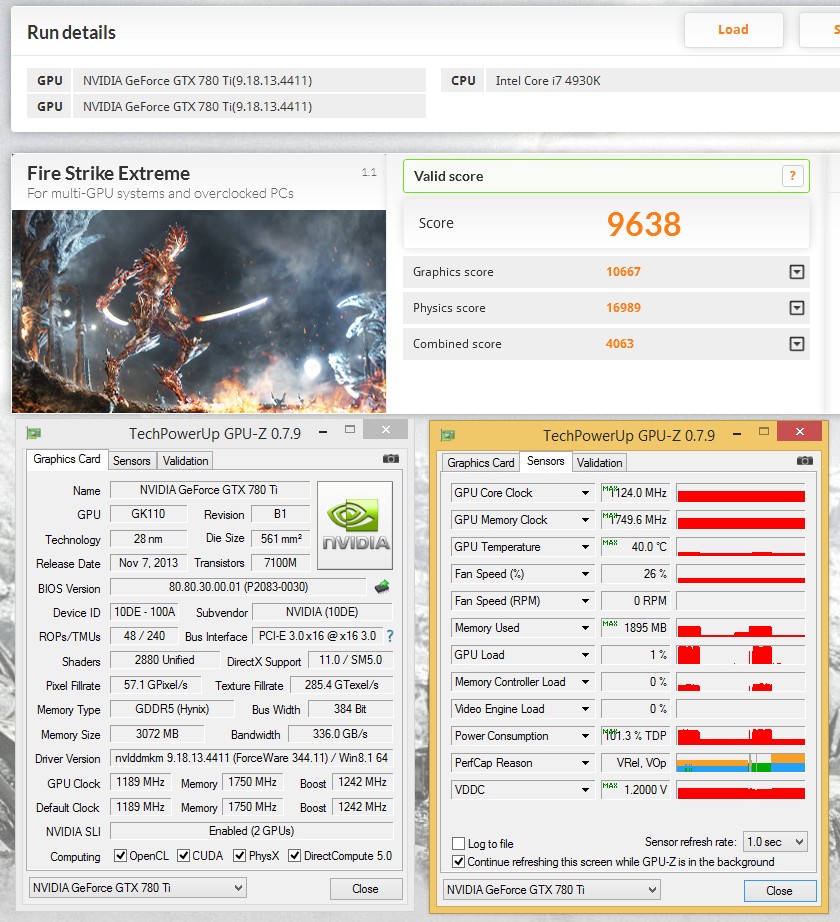The height and width of the screenshot is (922, 840).
Task: Uncheck Continue refreshing in background option
Action: click(x=459, y=861)
